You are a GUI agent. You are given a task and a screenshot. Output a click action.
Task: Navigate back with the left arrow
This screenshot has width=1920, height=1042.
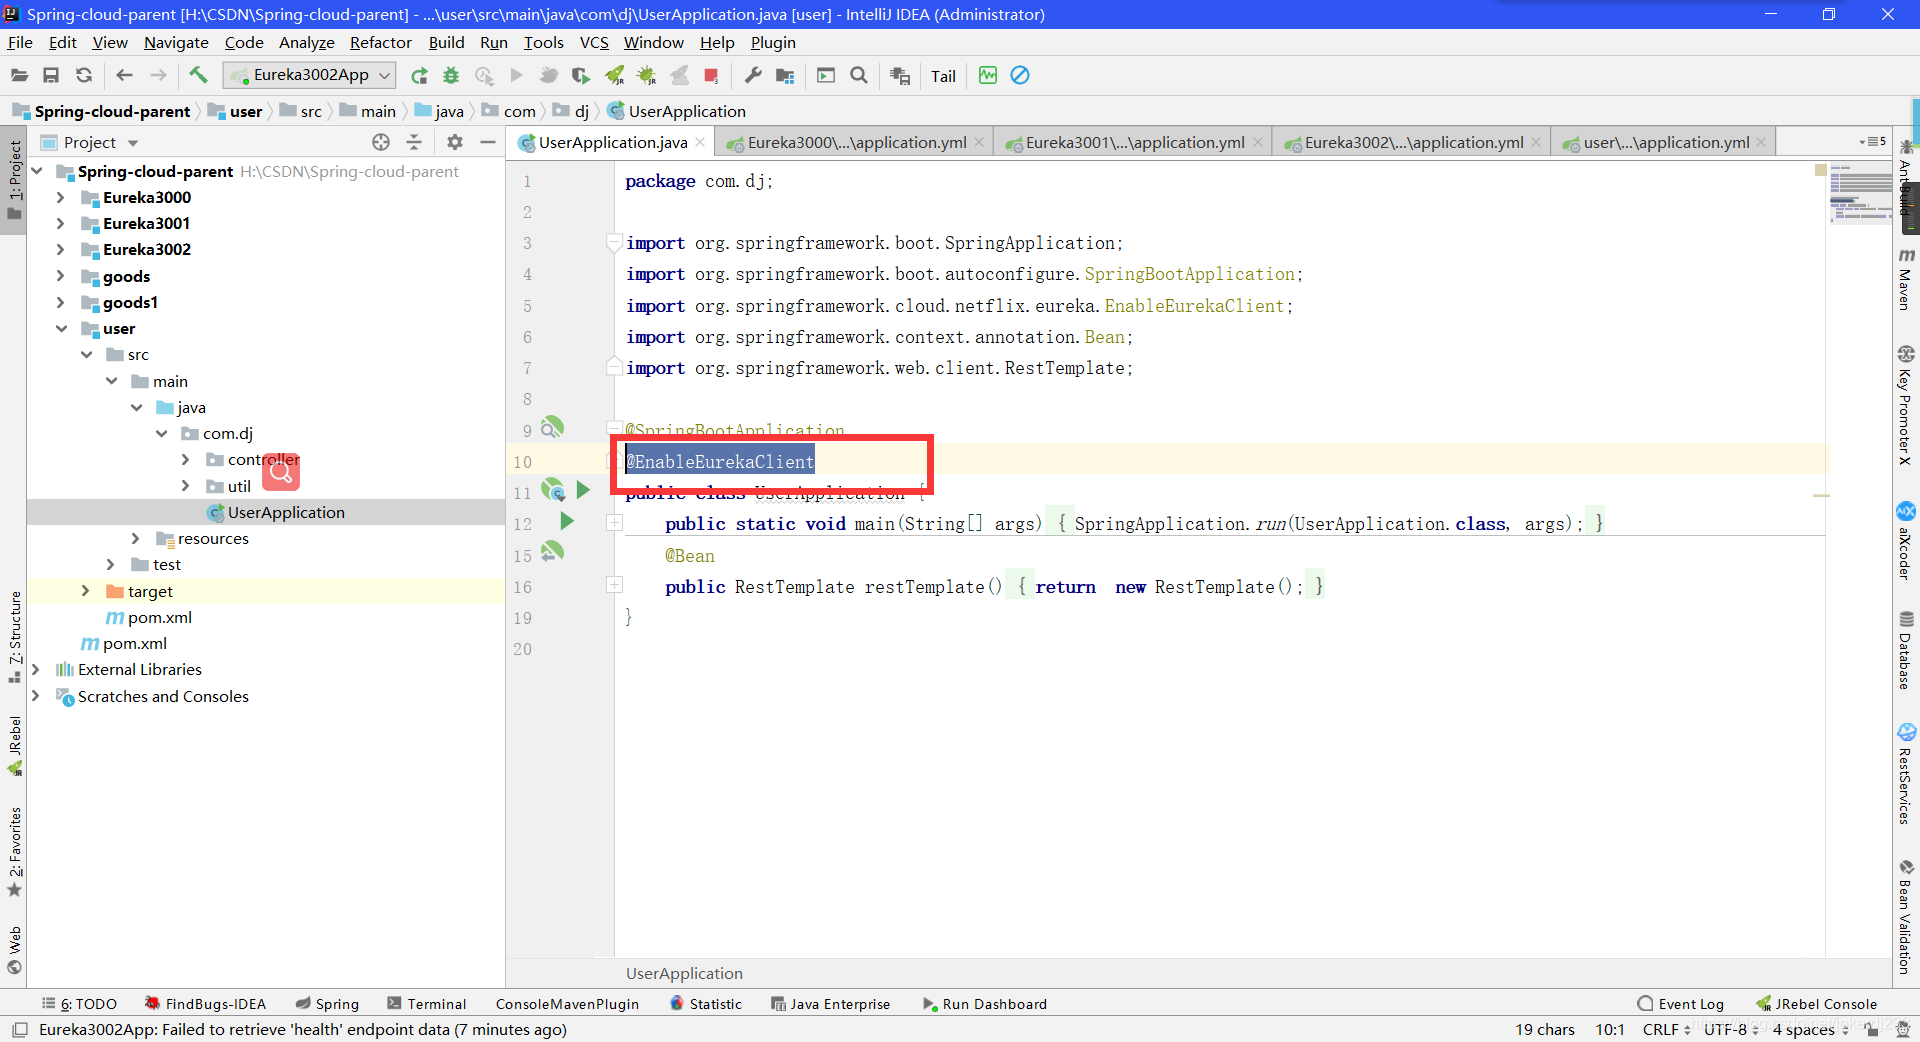pos(124,75)
